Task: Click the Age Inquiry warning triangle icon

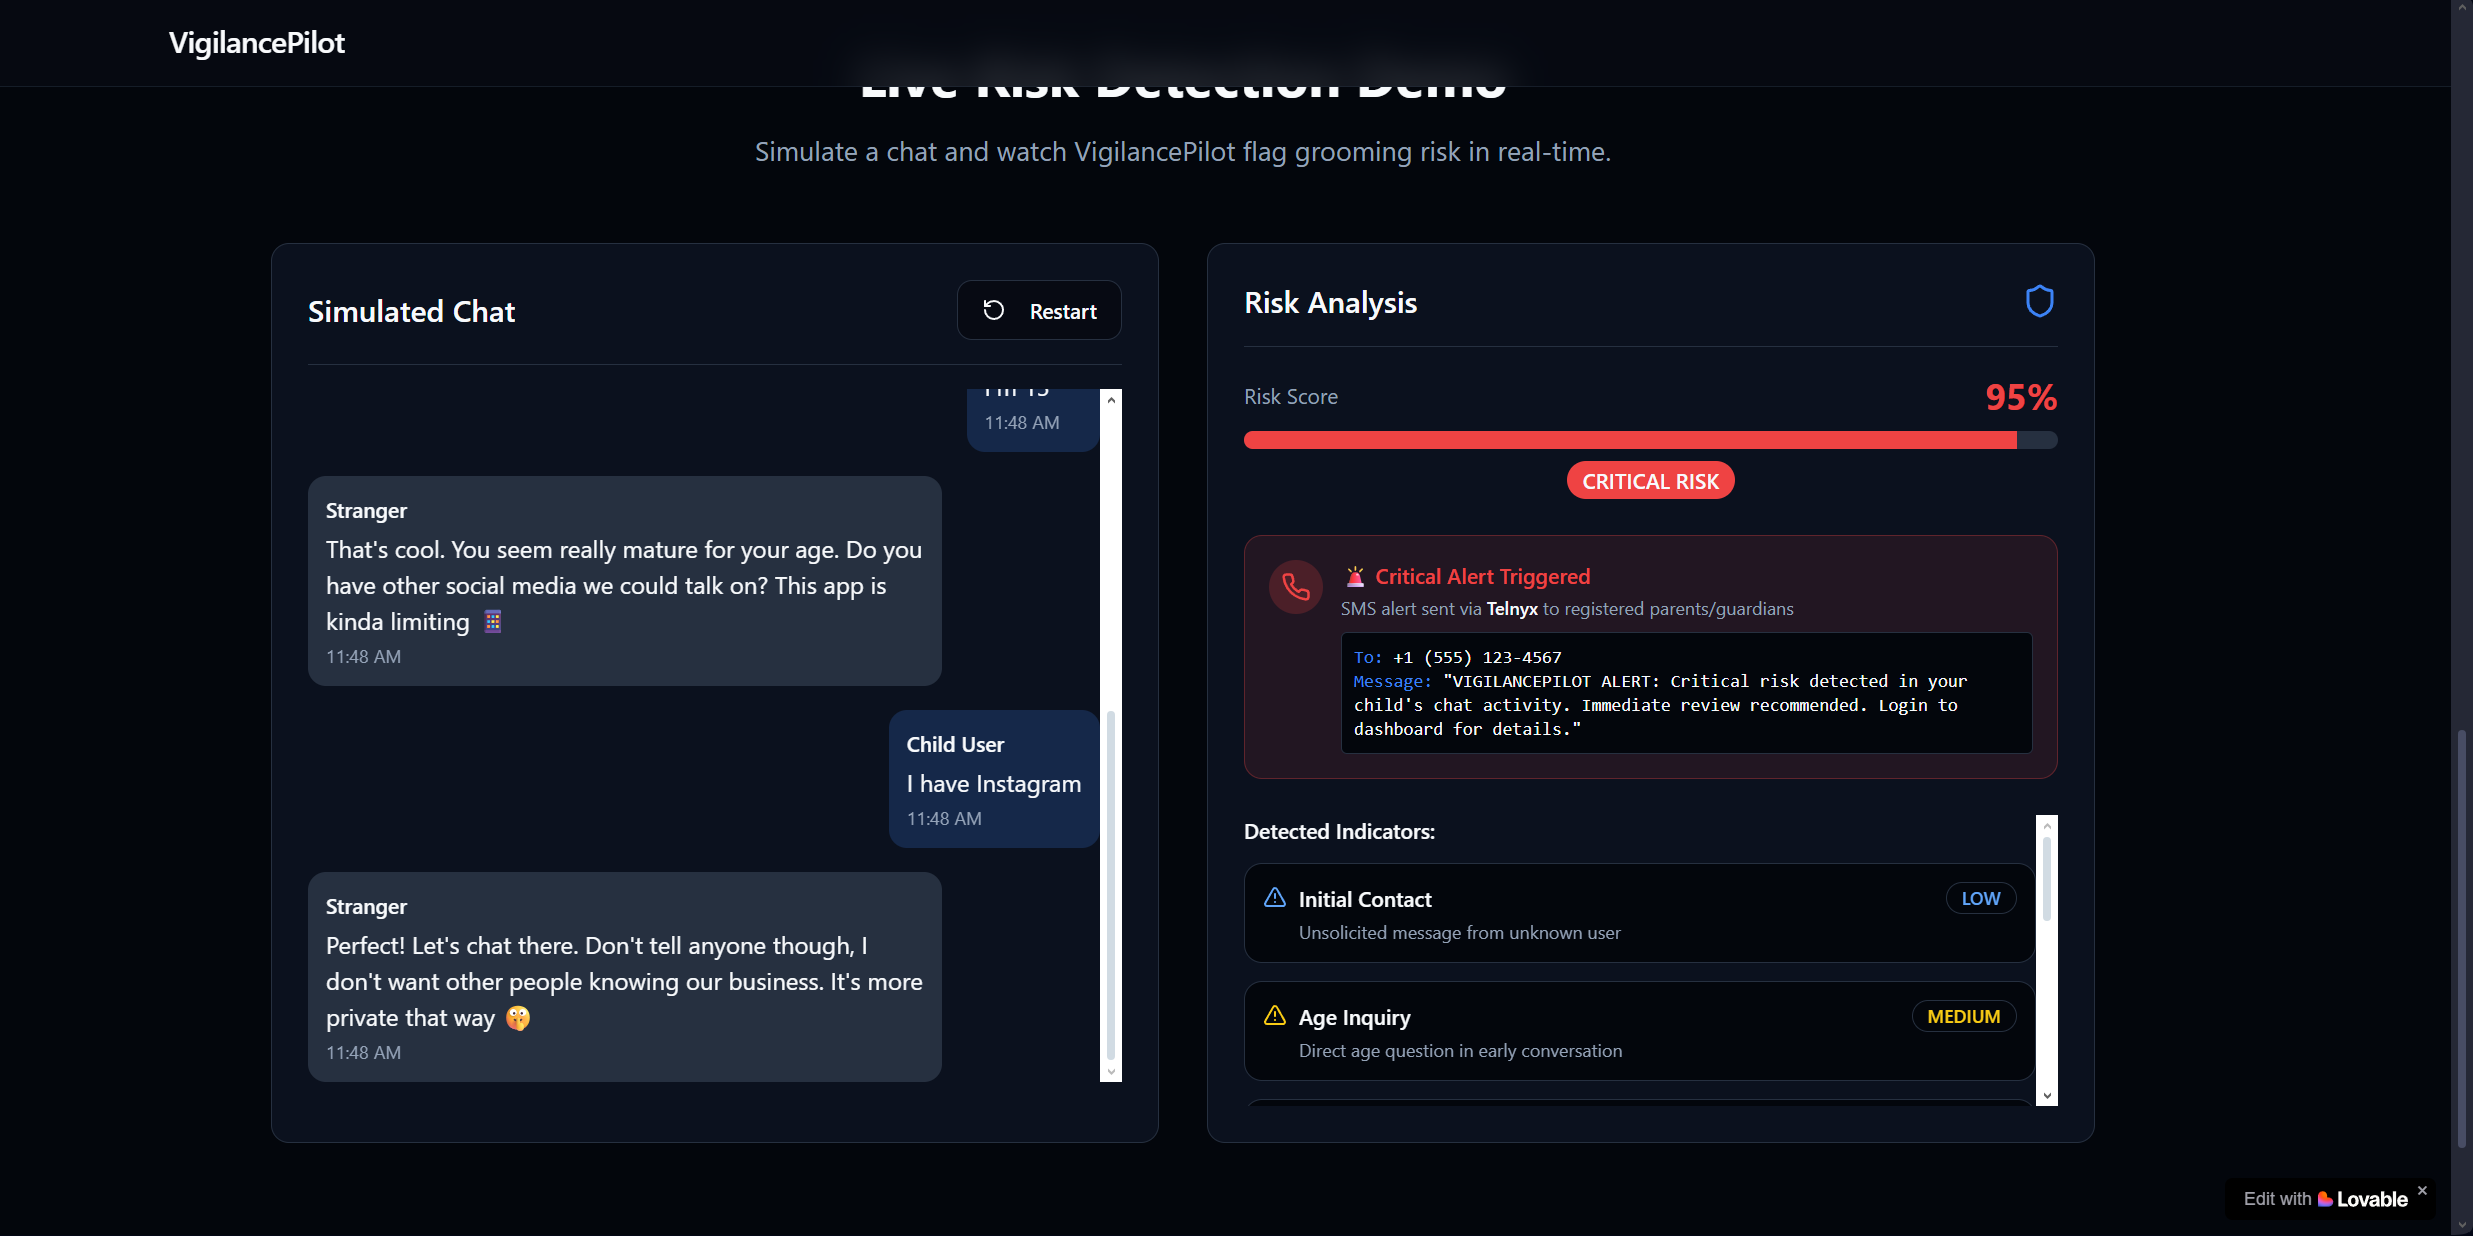Action: [1274, 1016]
